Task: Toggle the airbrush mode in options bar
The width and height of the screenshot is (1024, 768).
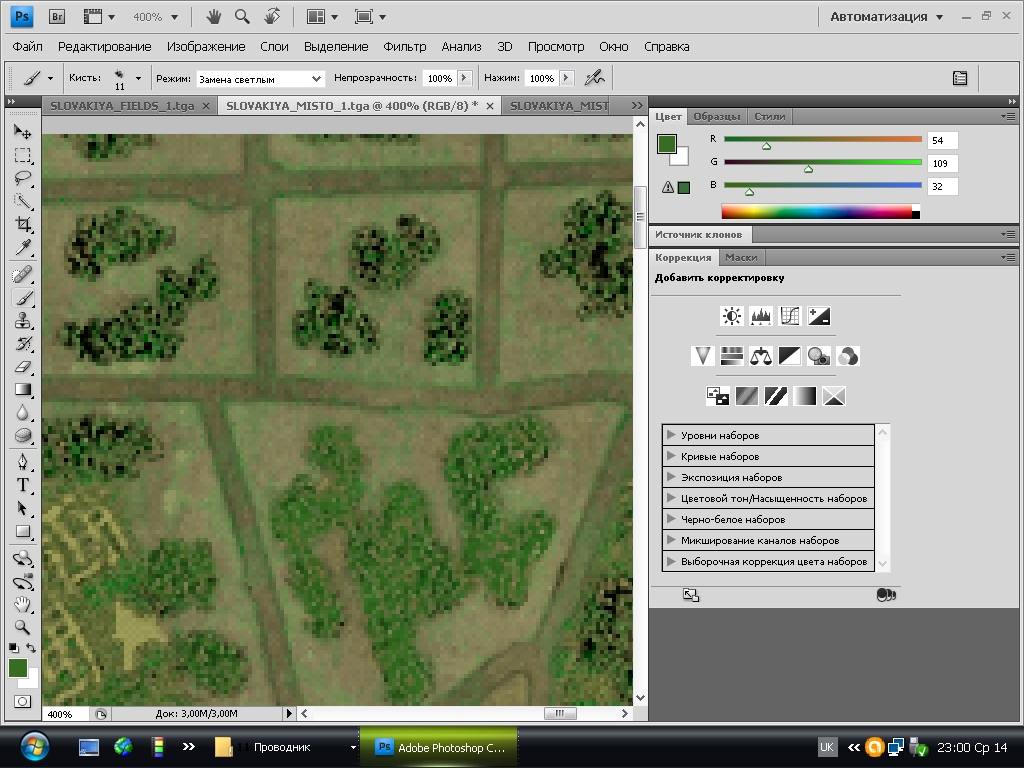Action: [595, 77]
